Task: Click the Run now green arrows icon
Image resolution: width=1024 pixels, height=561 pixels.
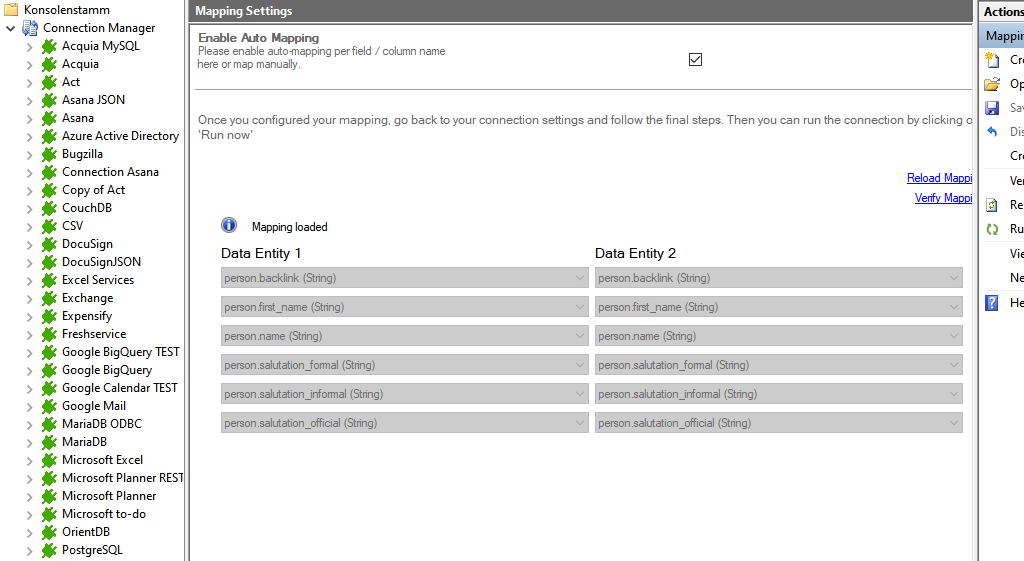Action: tap(992, 229)
